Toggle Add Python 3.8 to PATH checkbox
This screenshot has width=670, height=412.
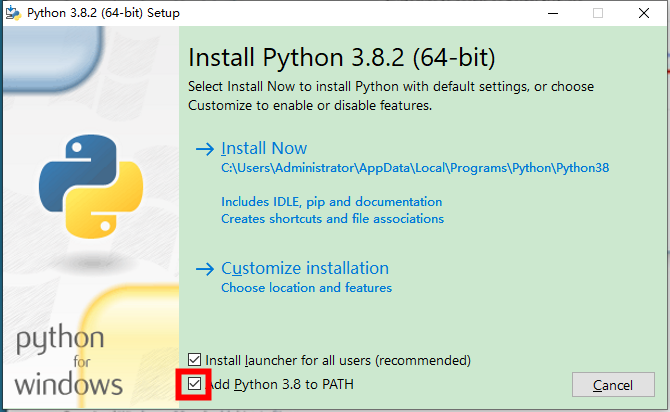194,384
